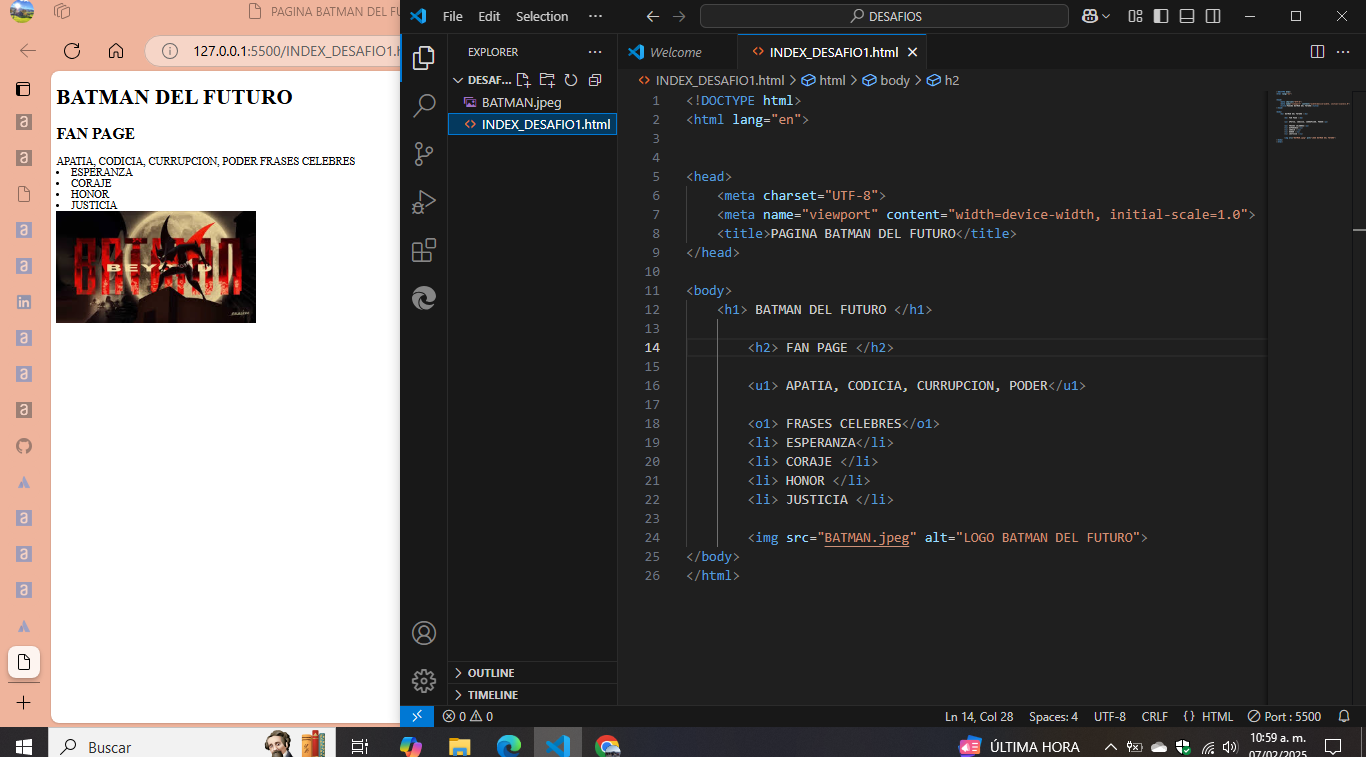Image resolution: width=1366 pixels, height=757 pixels.
Task: Open the Selection menu
Action: pos(542,16)
